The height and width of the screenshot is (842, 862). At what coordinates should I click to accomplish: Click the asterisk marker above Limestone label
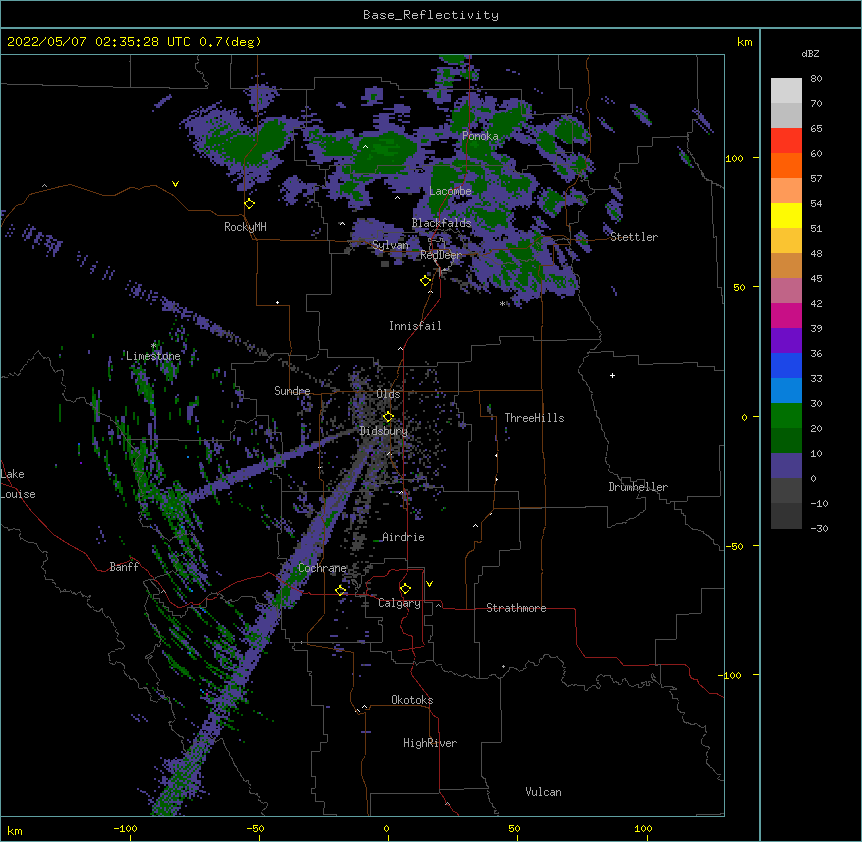coord(153,346)
